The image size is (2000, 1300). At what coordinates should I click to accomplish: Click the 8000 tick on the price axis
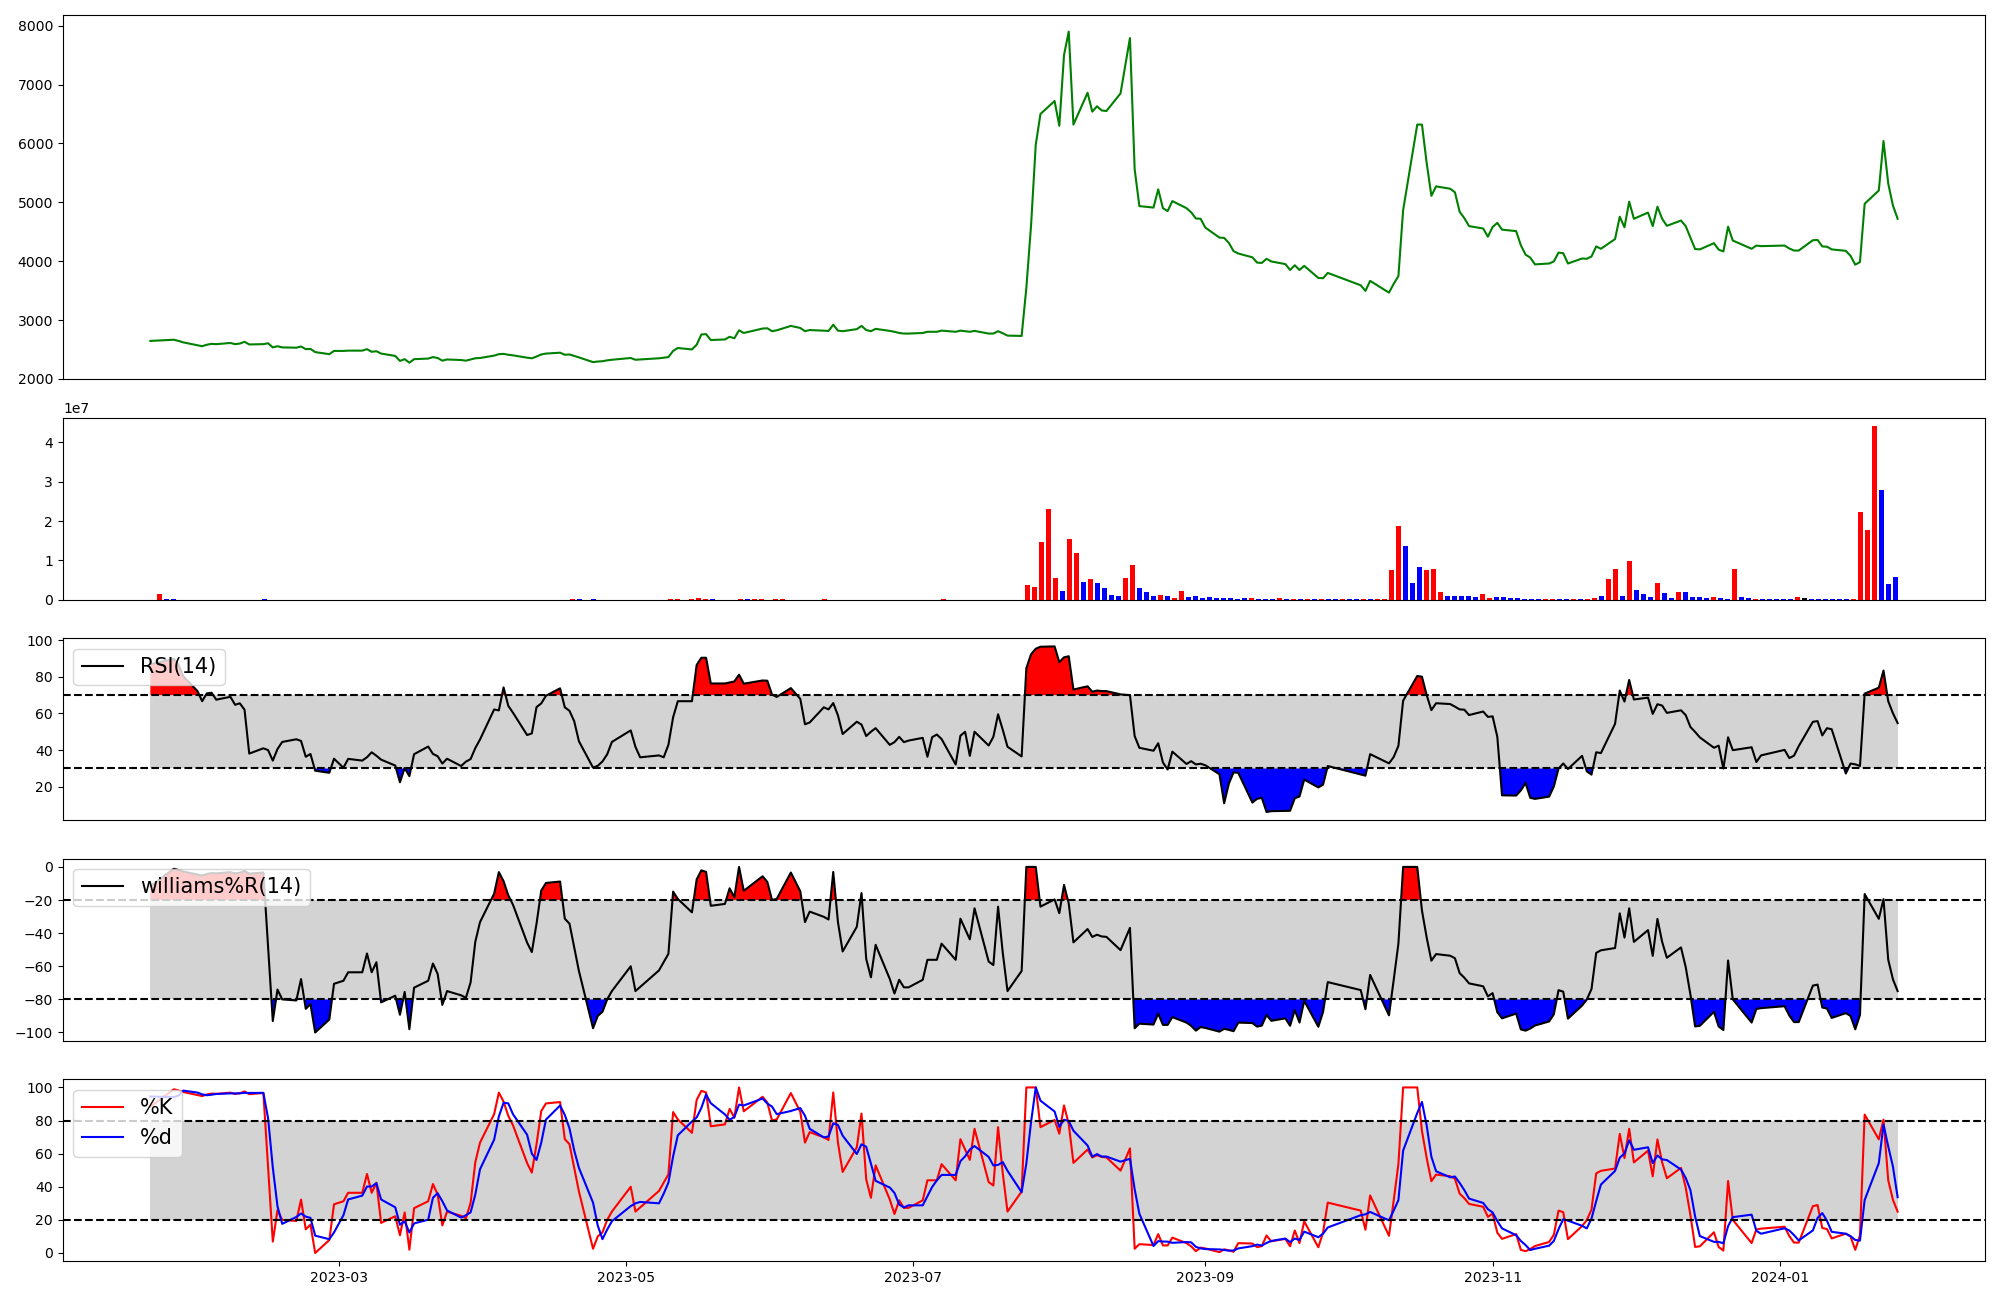[37, 26]
